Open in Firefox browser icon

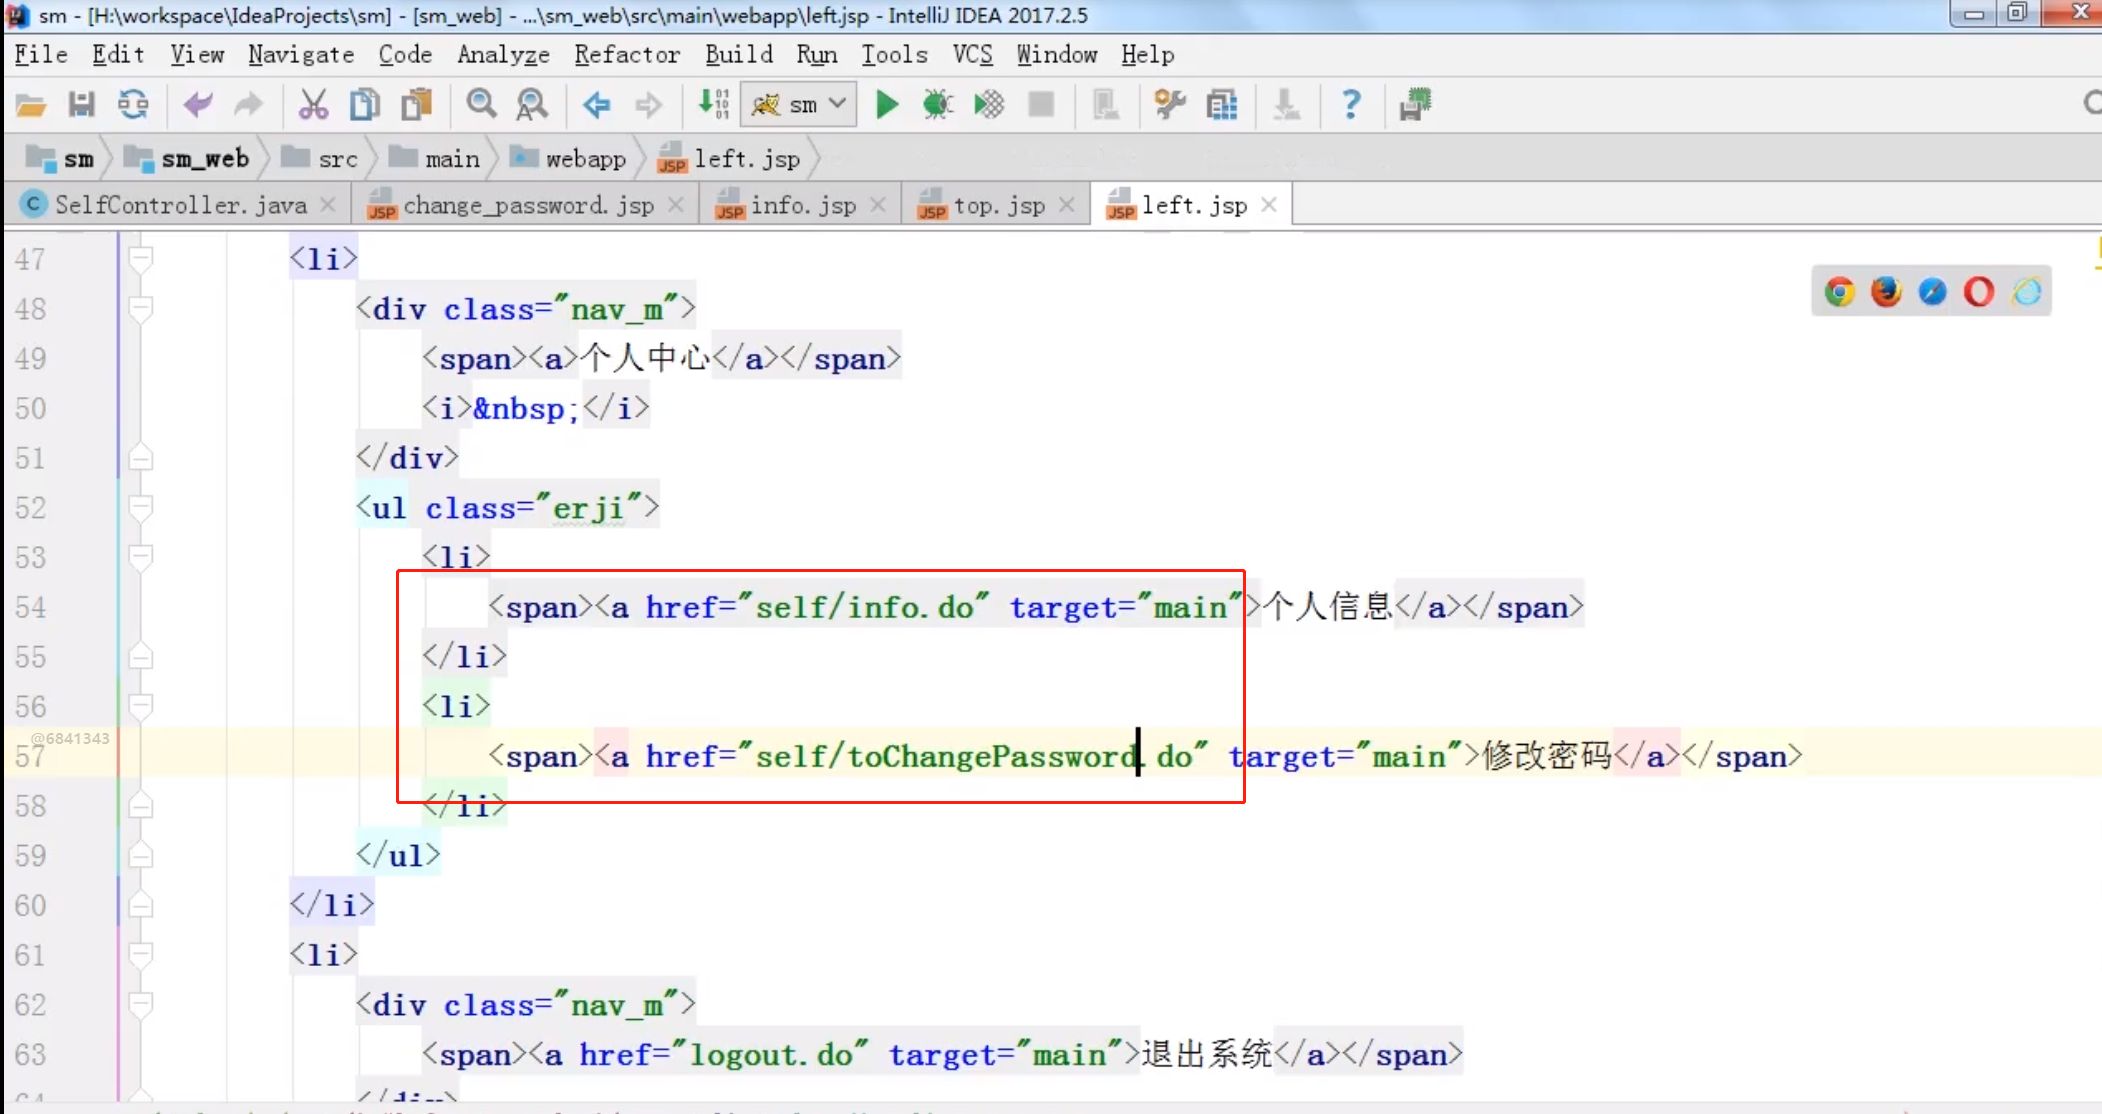(x=1885, y=292)
